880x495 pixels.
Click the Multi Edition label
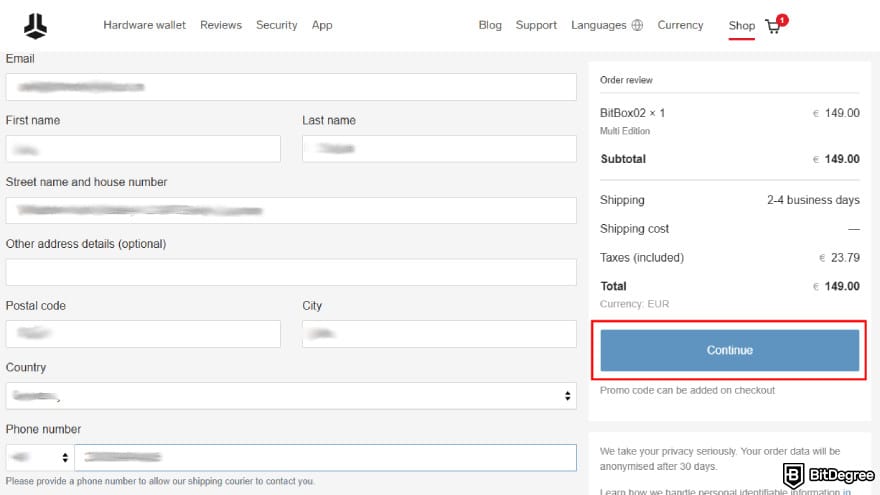(625, 131)
